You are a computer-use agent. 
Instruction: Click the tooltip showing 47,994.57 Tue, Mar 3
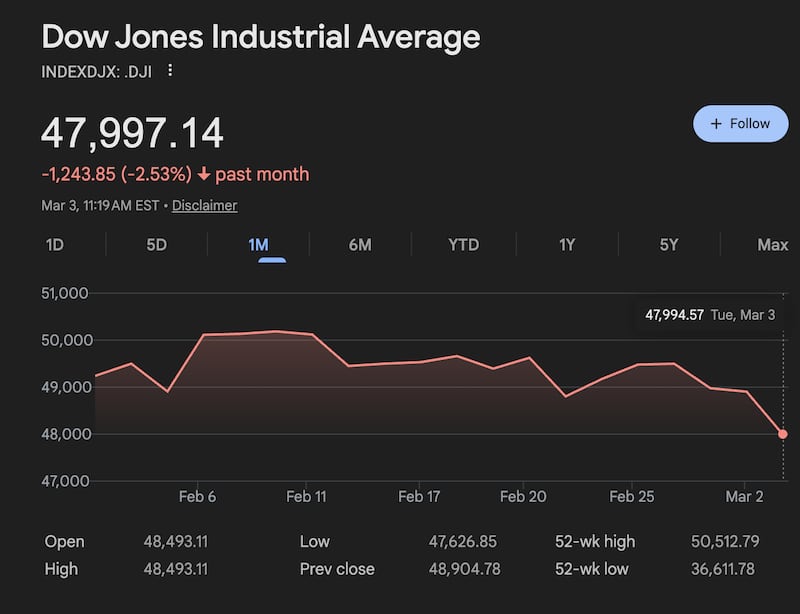click(x=712, y=313)
